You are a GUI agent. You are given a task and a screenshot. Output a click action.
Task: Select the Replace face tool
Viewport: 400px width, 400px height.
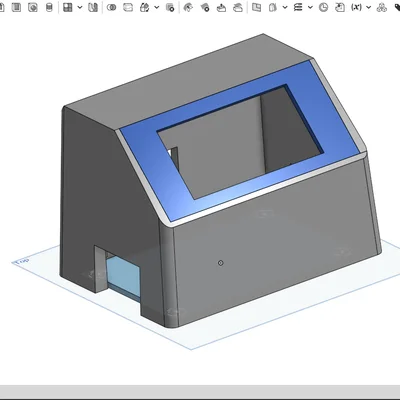tap(238, 7)
